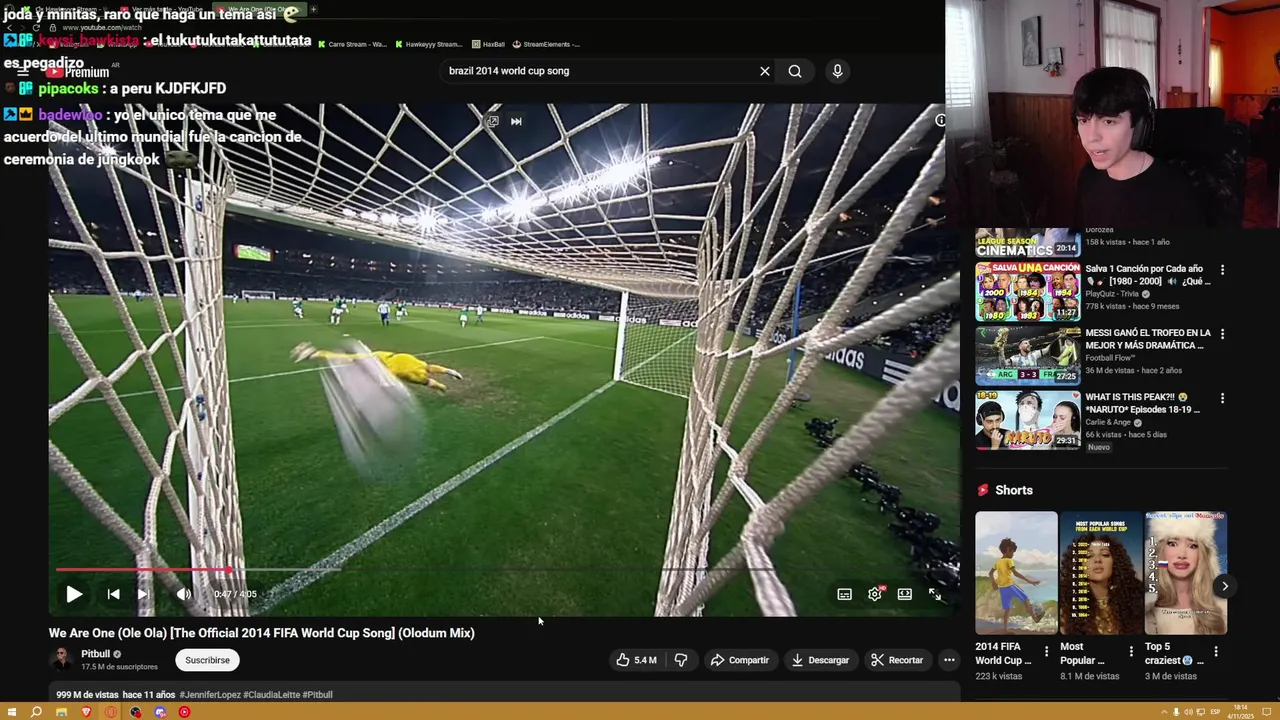
Task: Click the info icon on the video
Action: [940, 120]
